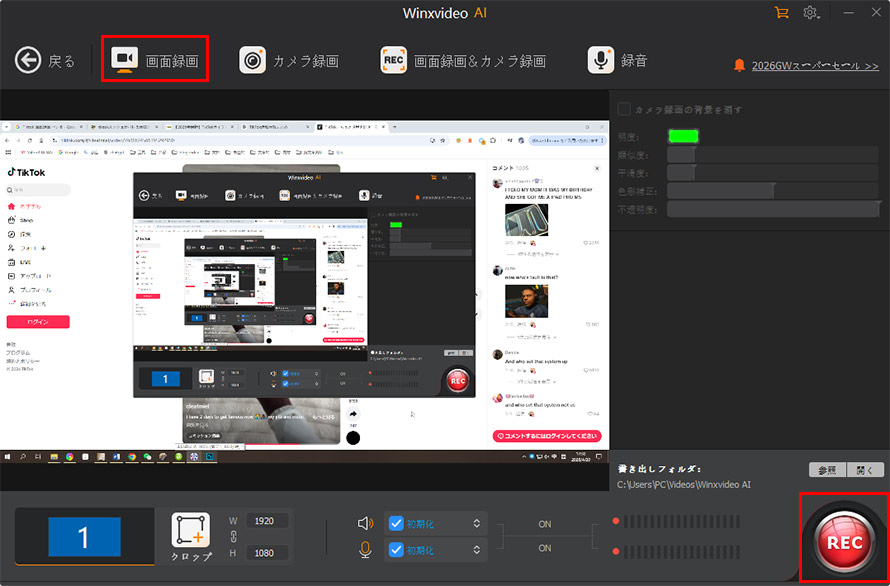Expand the speaker device dropdown
The width and height of the screenshot is (890, 586).
click(477, 523)
